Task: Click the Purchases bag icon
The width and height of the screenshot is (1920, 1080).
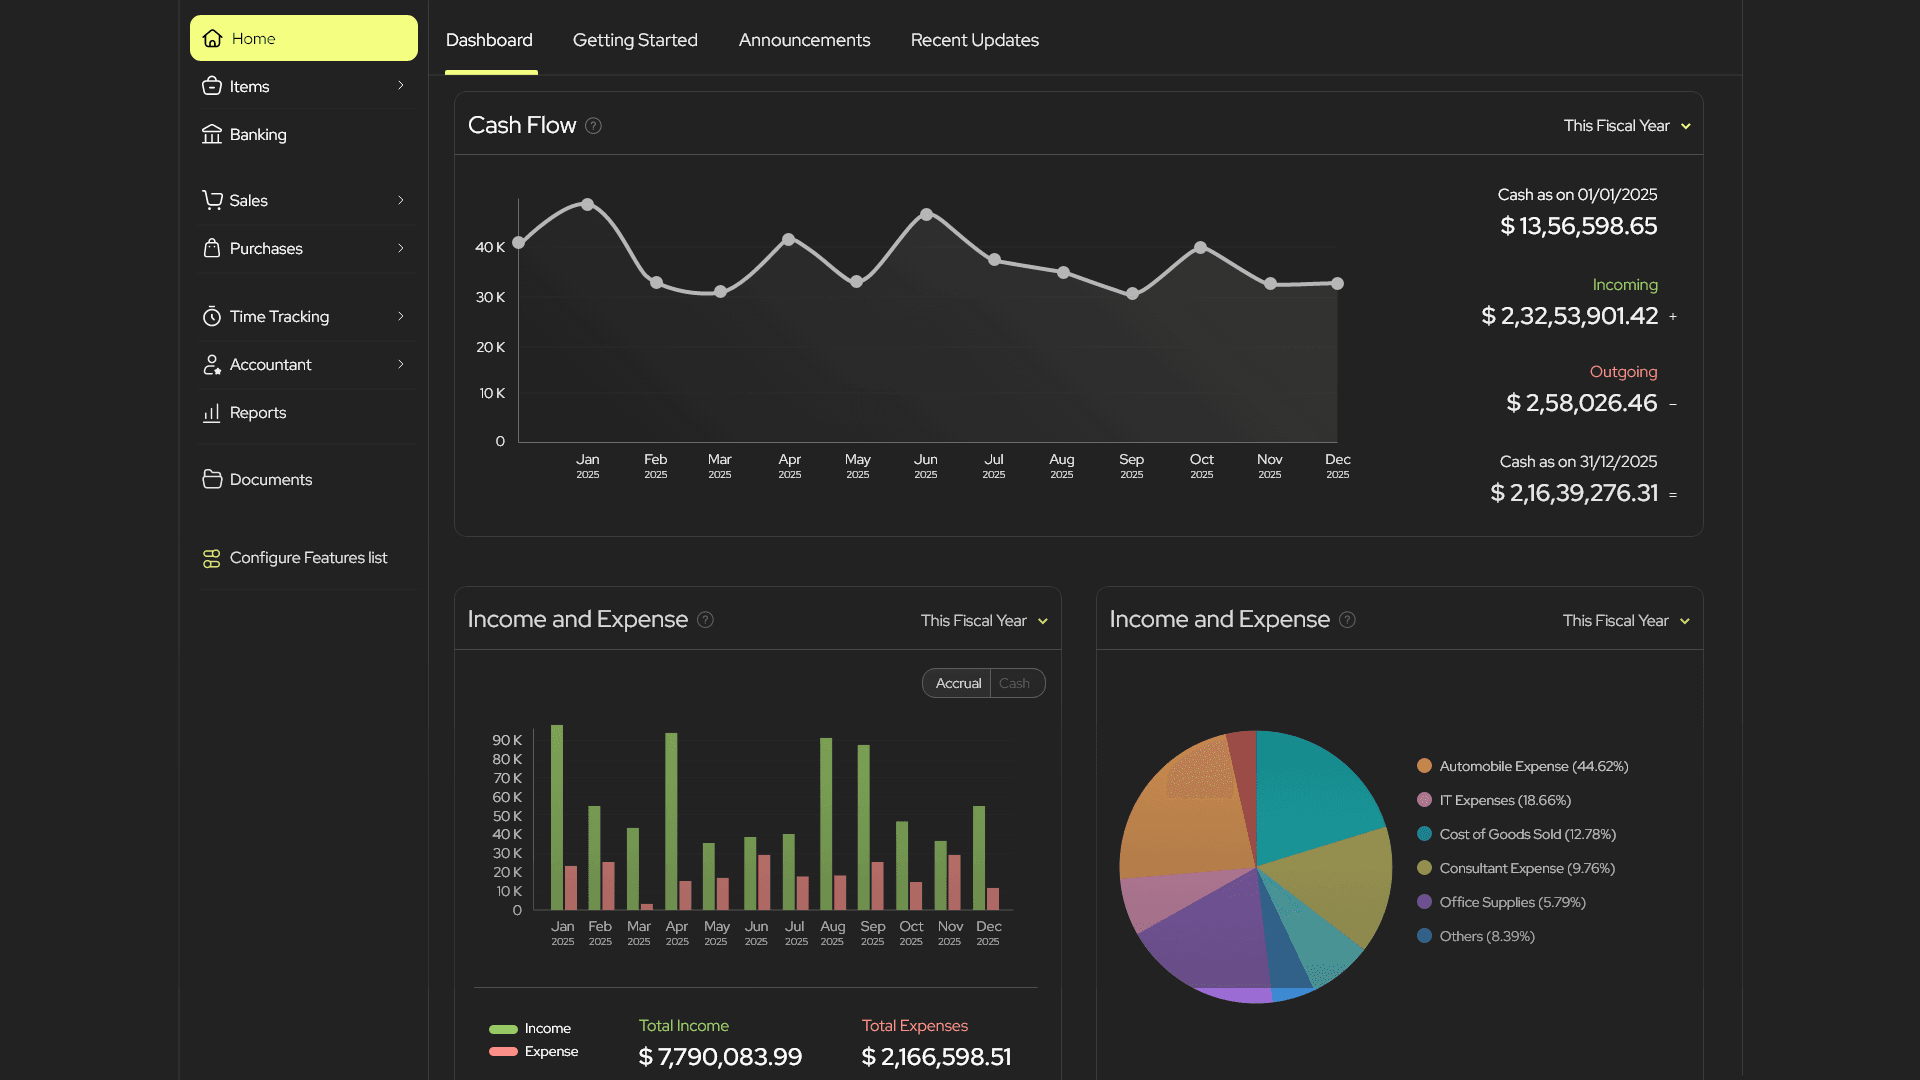Action: tap(212, 248)
